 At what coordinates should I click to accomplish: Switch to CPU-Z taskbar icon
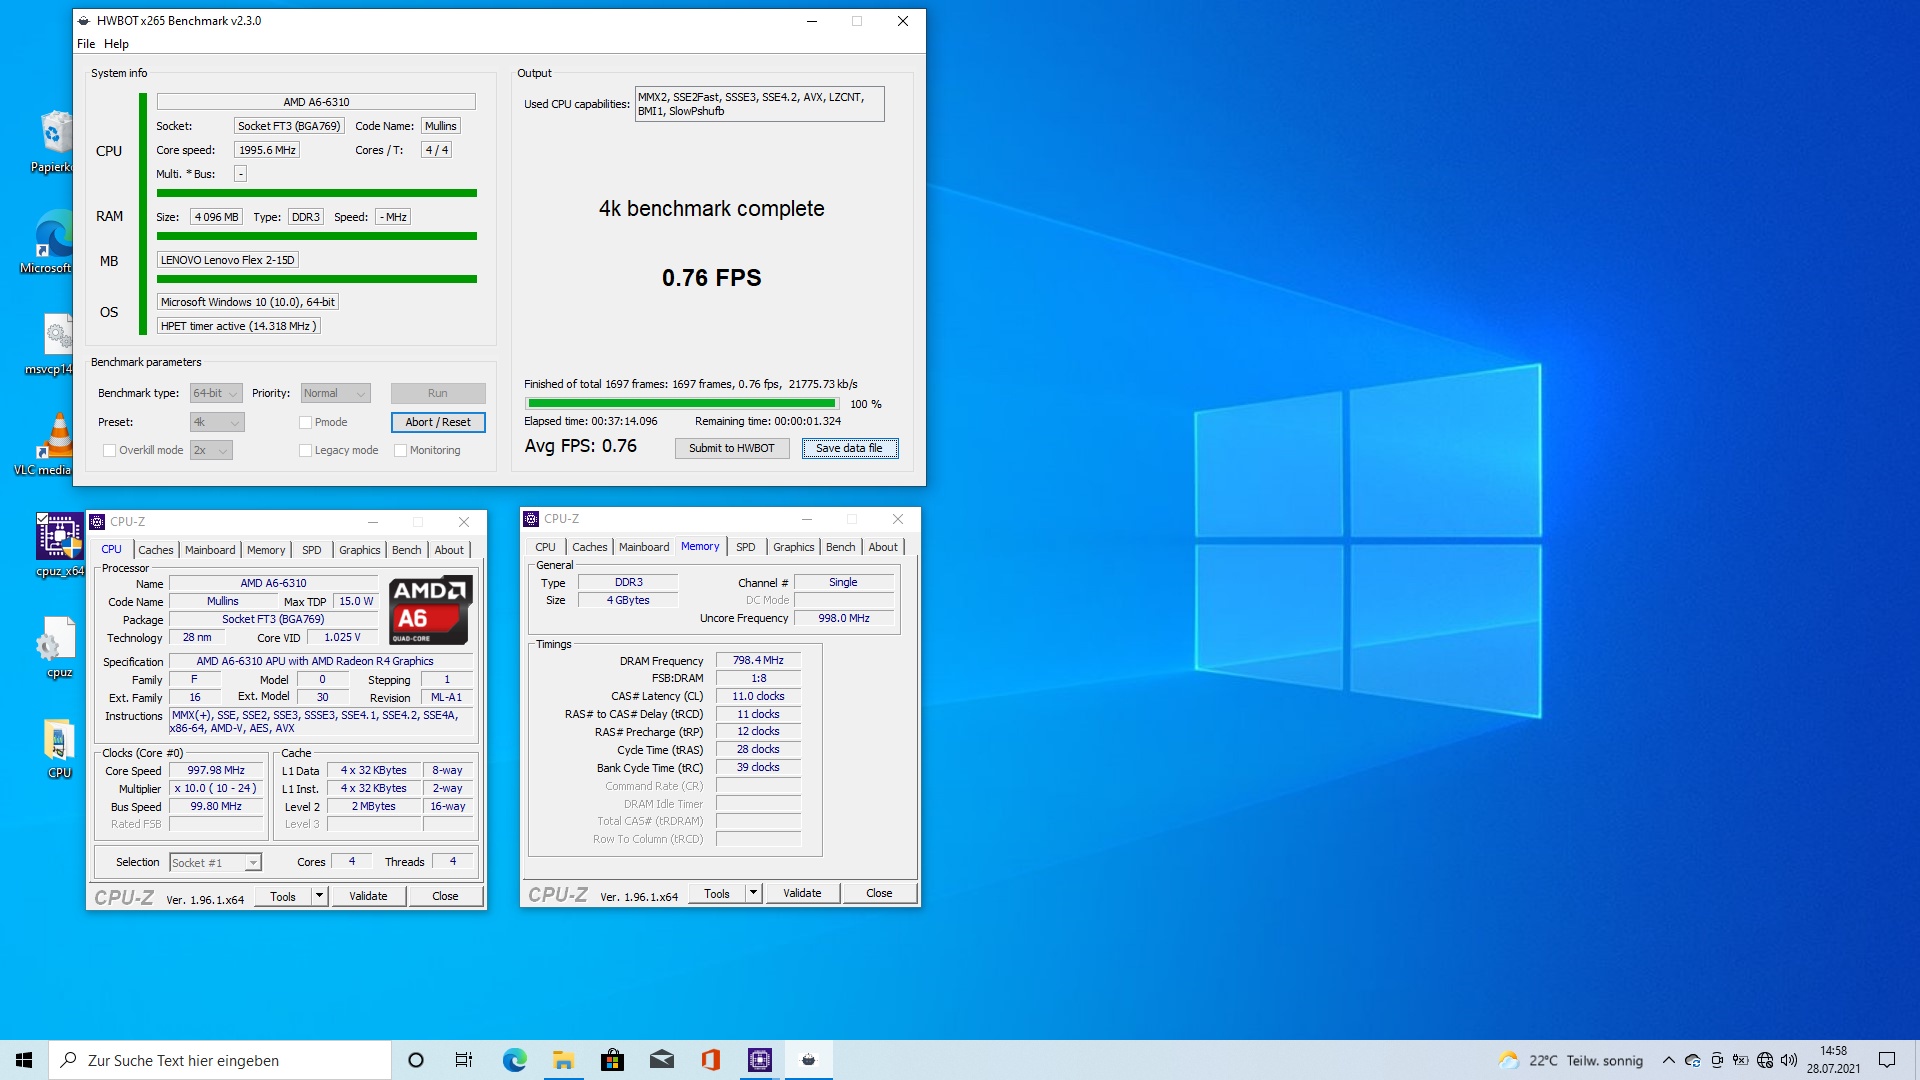(x=760, y=1060)
